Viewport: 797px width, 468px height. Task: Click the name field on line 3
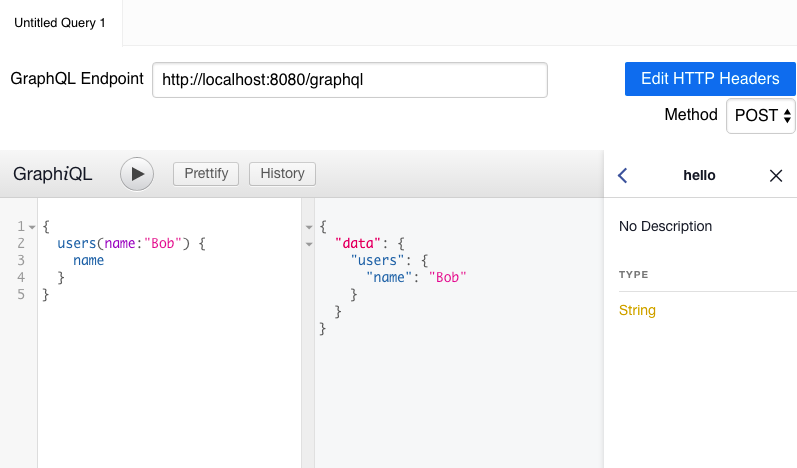pyautogui.click(x=88, y=260)
